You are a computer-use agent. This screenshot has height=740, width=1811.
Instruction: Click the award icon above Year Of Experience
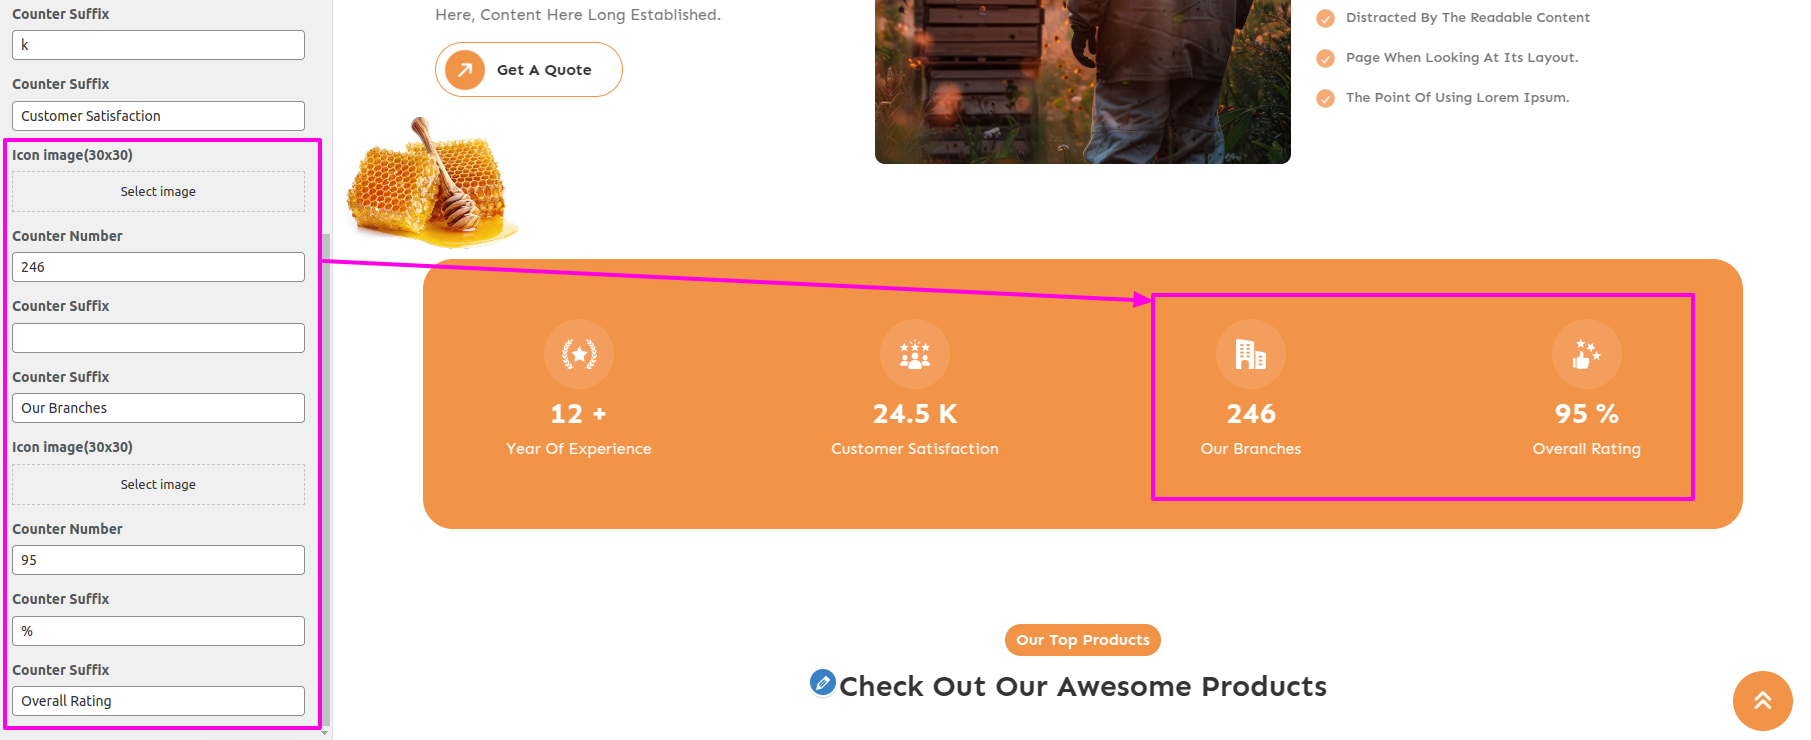tap(579, 354)
